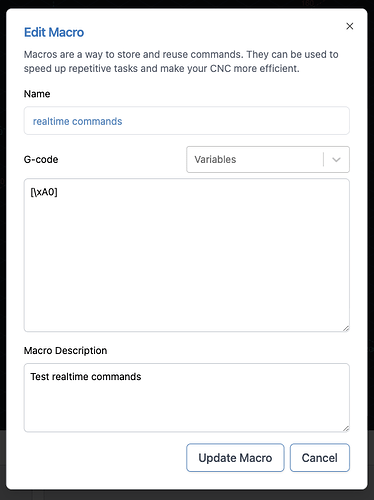
Task: Close the Edit Macro dialog
Action: [x=349, y=26]
